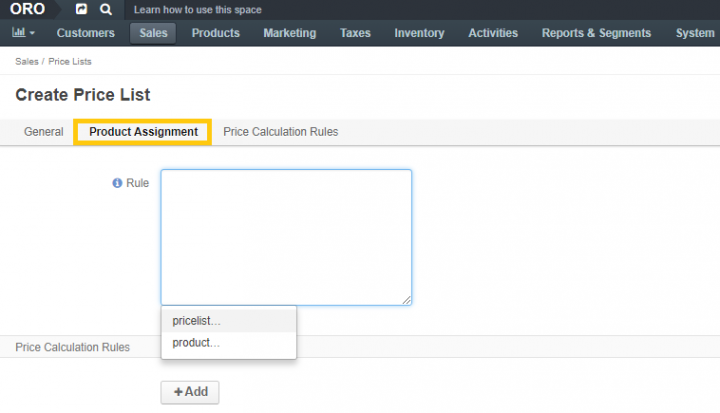Open the shortcuts share icon
Image resolution: width=720 pixels, height=413 pixels.
point(81,9)
